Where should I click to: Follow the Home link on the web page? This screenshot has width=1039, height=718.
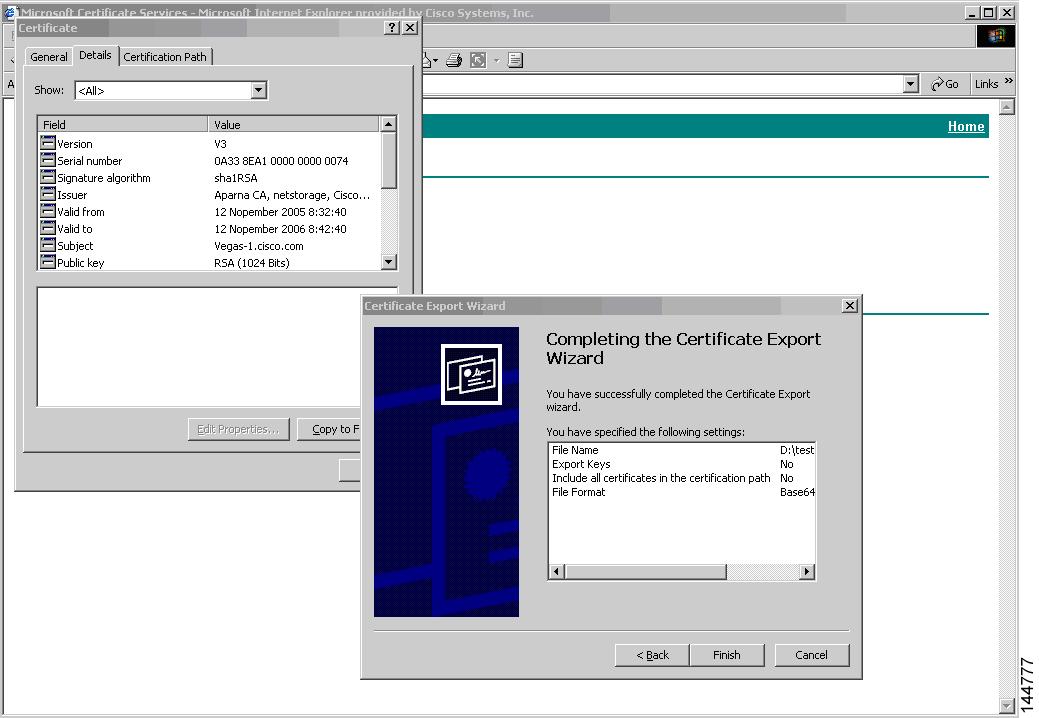[x=966, y=126]
